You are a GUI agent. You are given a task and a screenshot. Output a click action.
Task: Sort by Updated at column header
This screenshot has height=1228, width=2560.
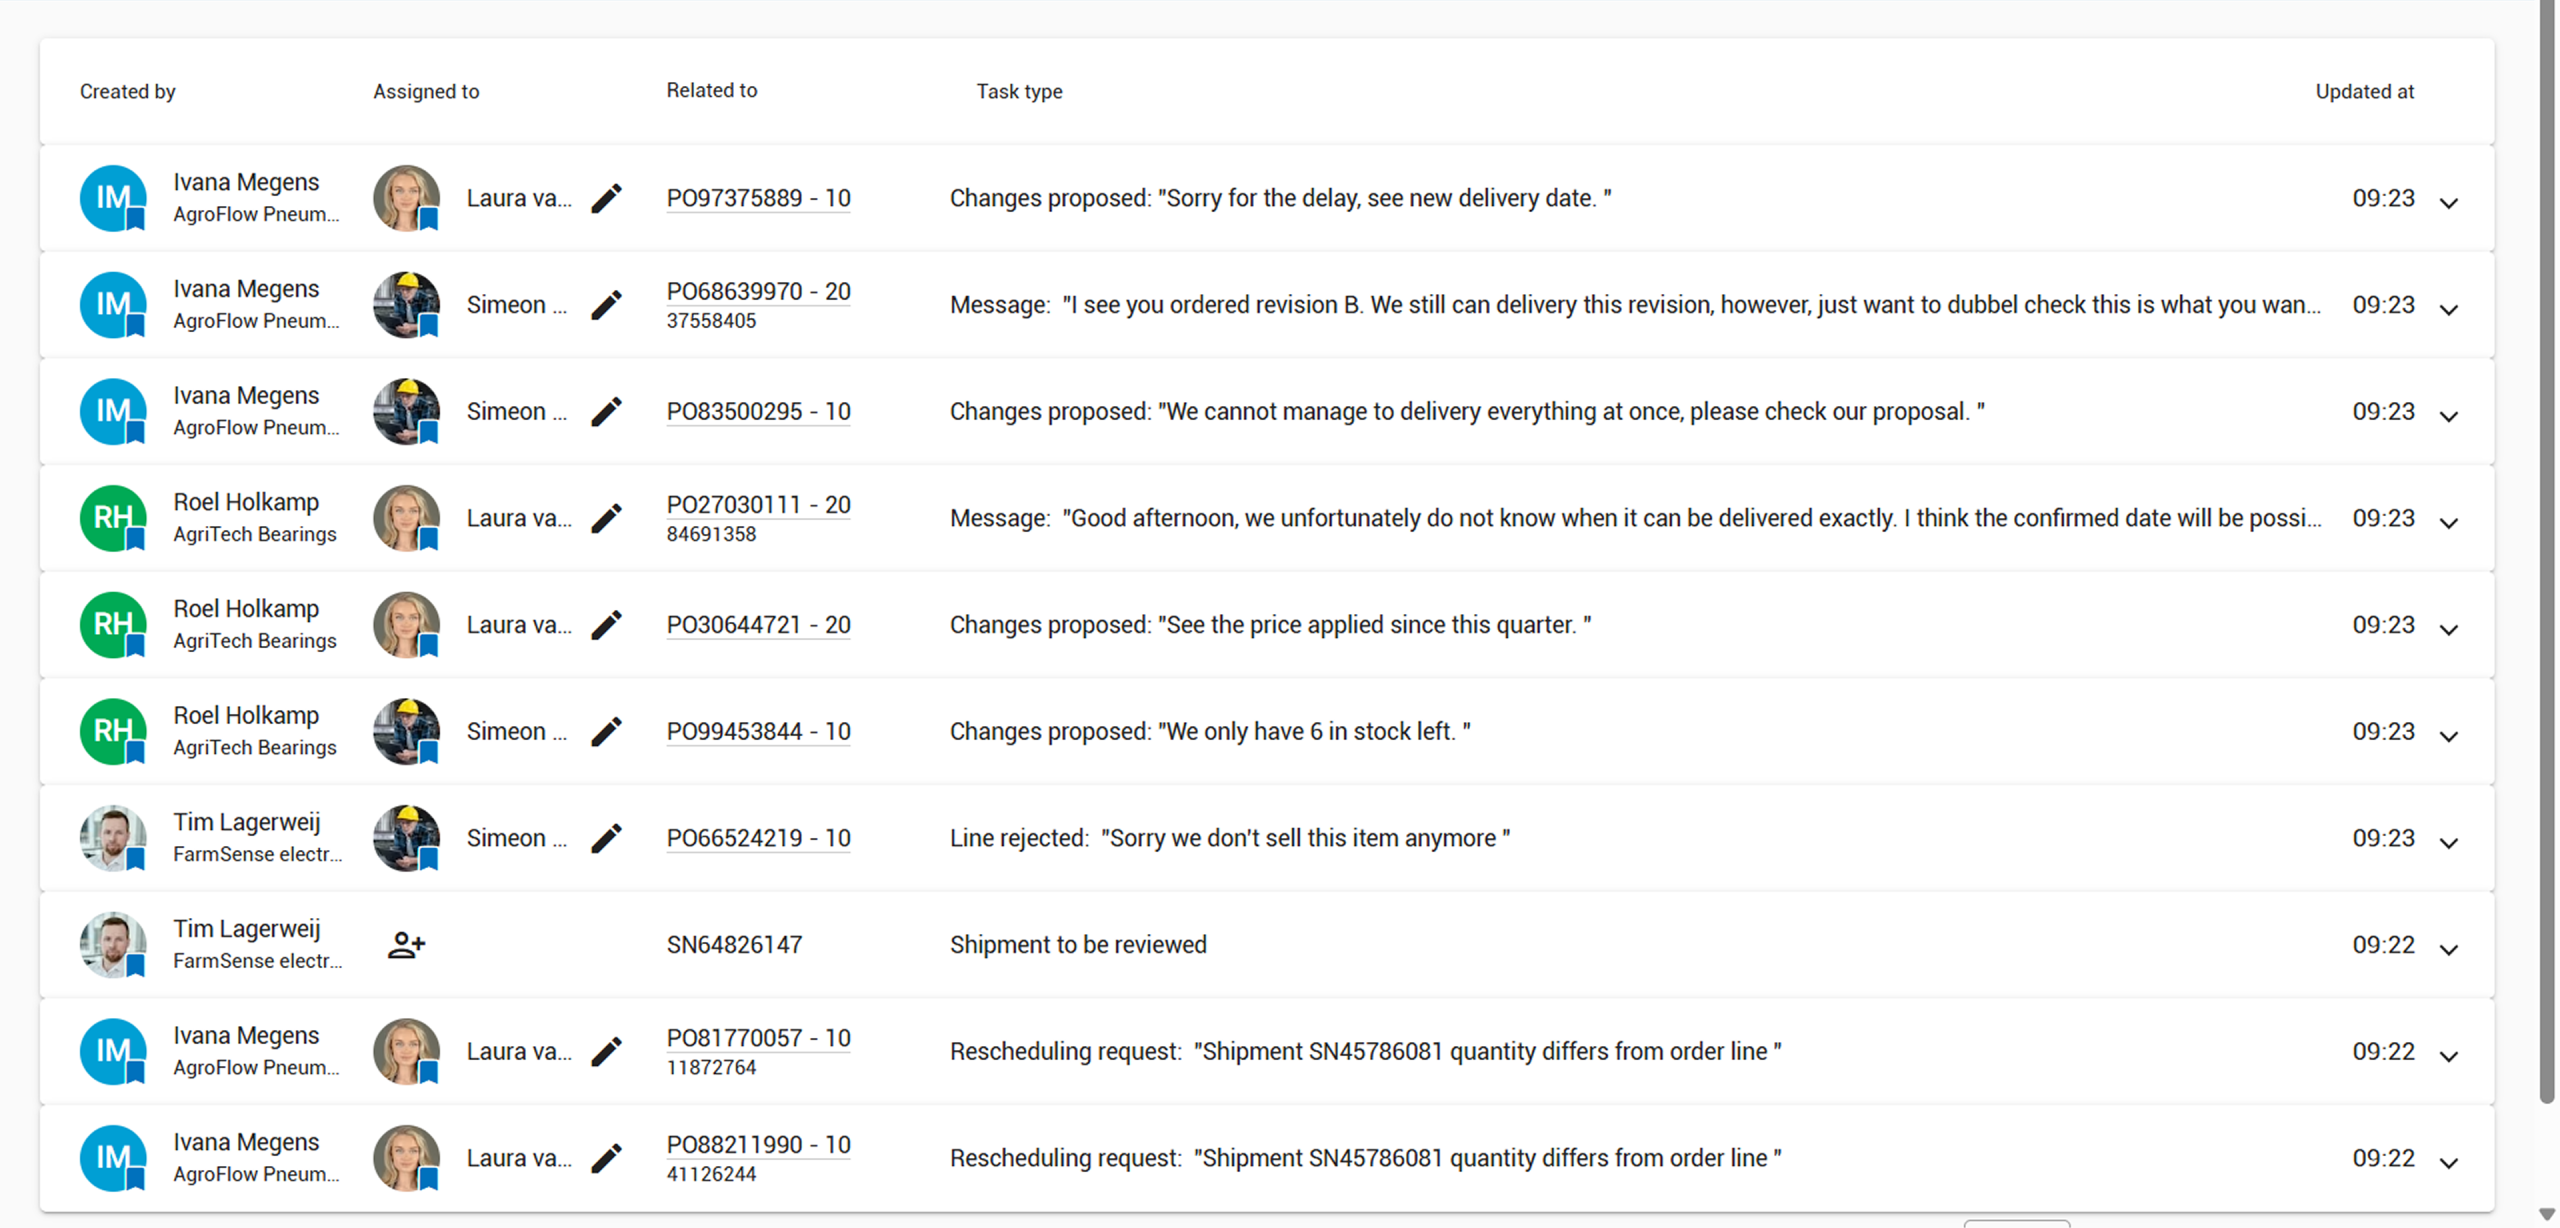tap(2365, 91)
